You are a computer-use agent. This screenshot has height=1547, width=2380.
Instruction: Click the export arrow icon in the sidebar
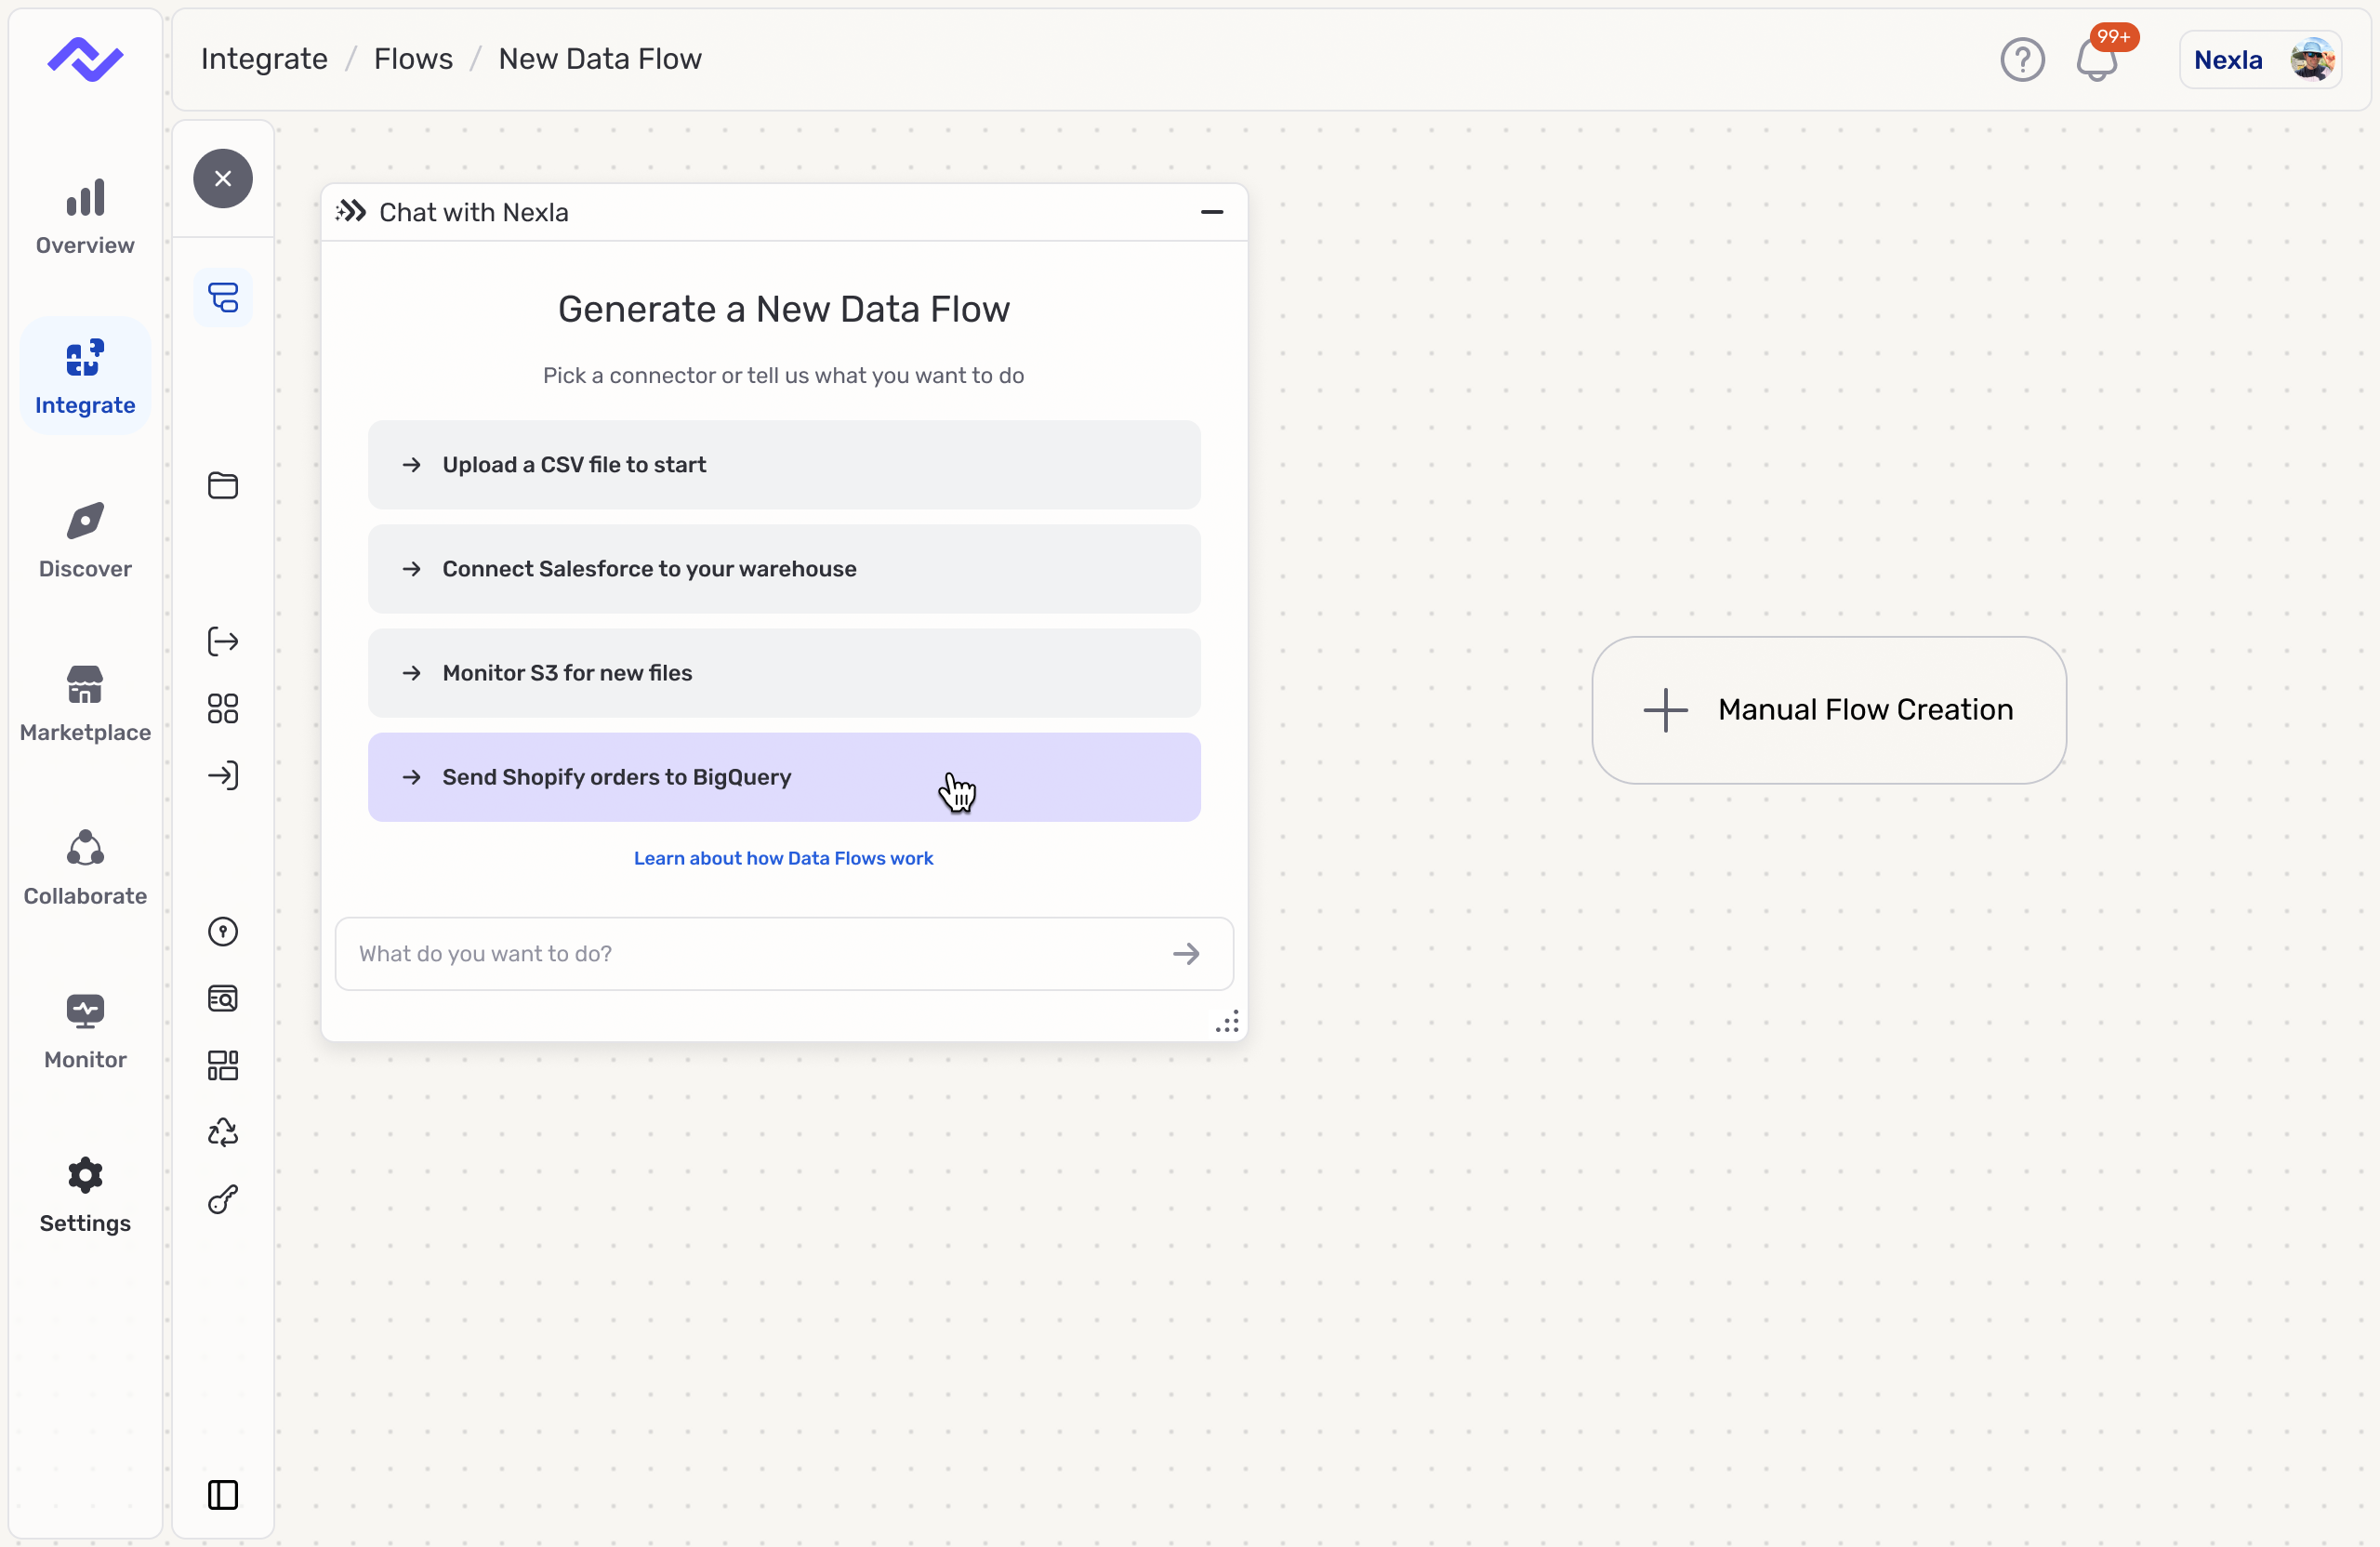pyautogui.click(x=222, y=641)
